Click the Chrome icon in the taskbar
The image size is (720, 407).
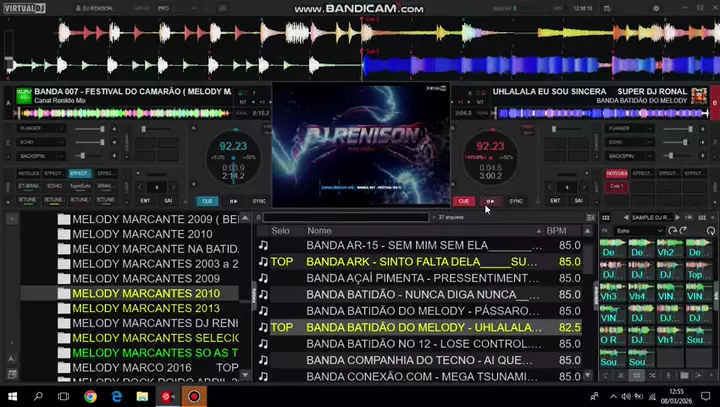[x=91, y=396]
